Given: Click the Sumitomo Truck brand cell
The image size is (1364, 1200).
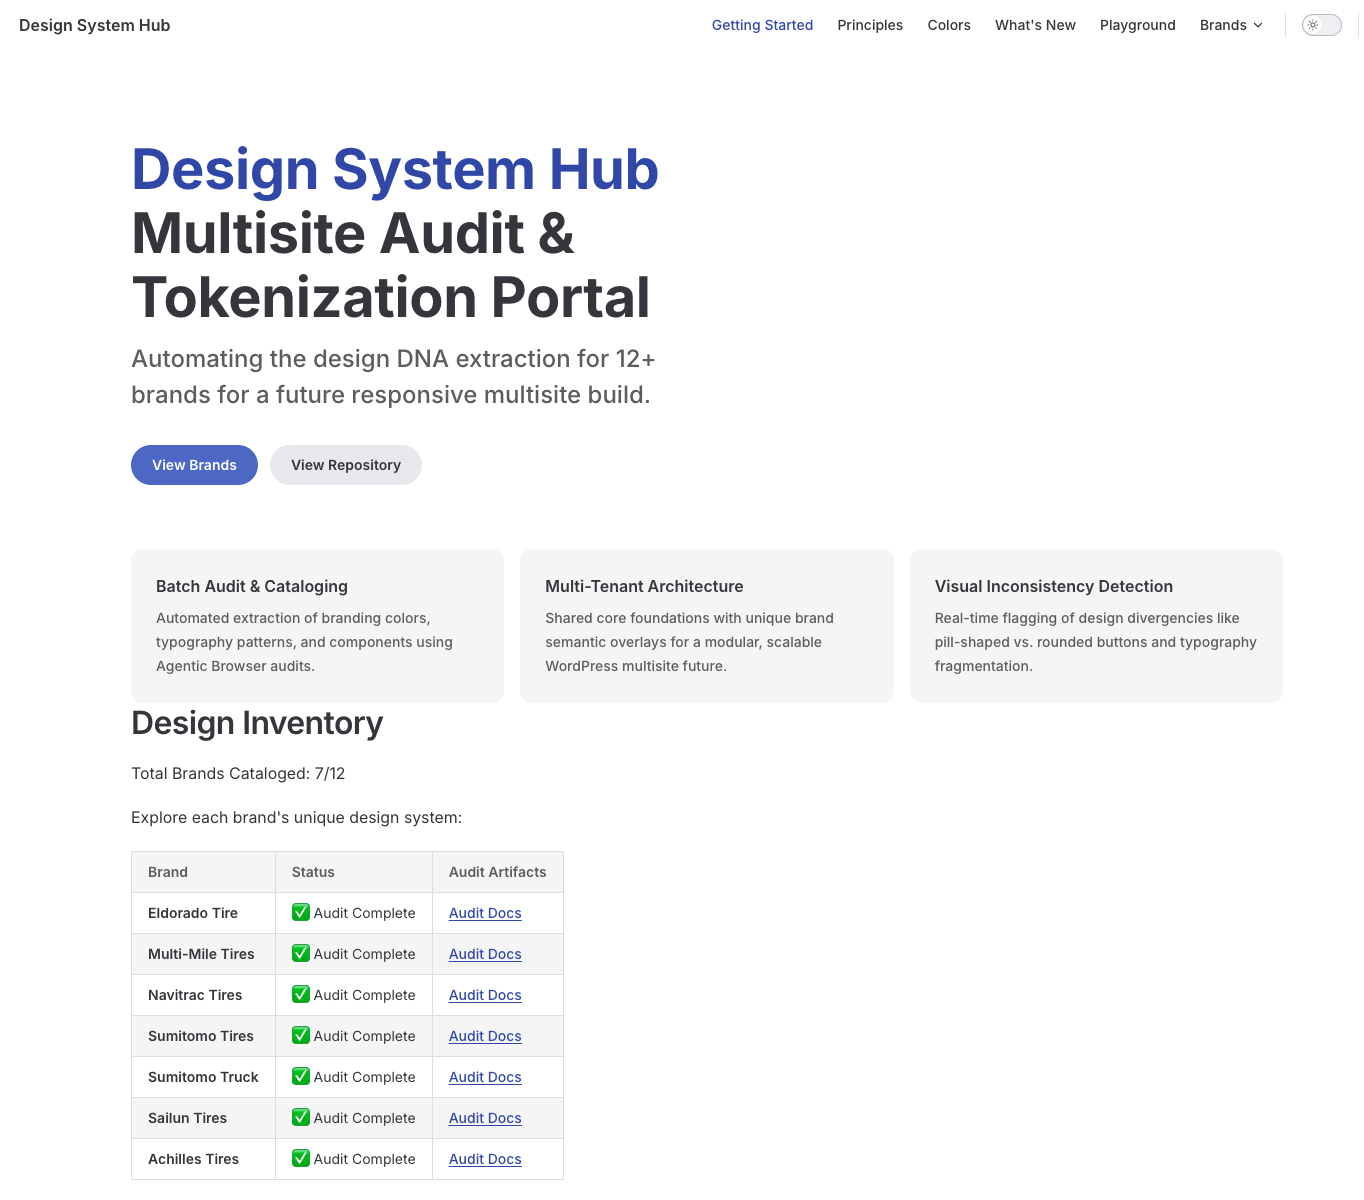Looking at the screenshot, I should [x=203, y=1077].
